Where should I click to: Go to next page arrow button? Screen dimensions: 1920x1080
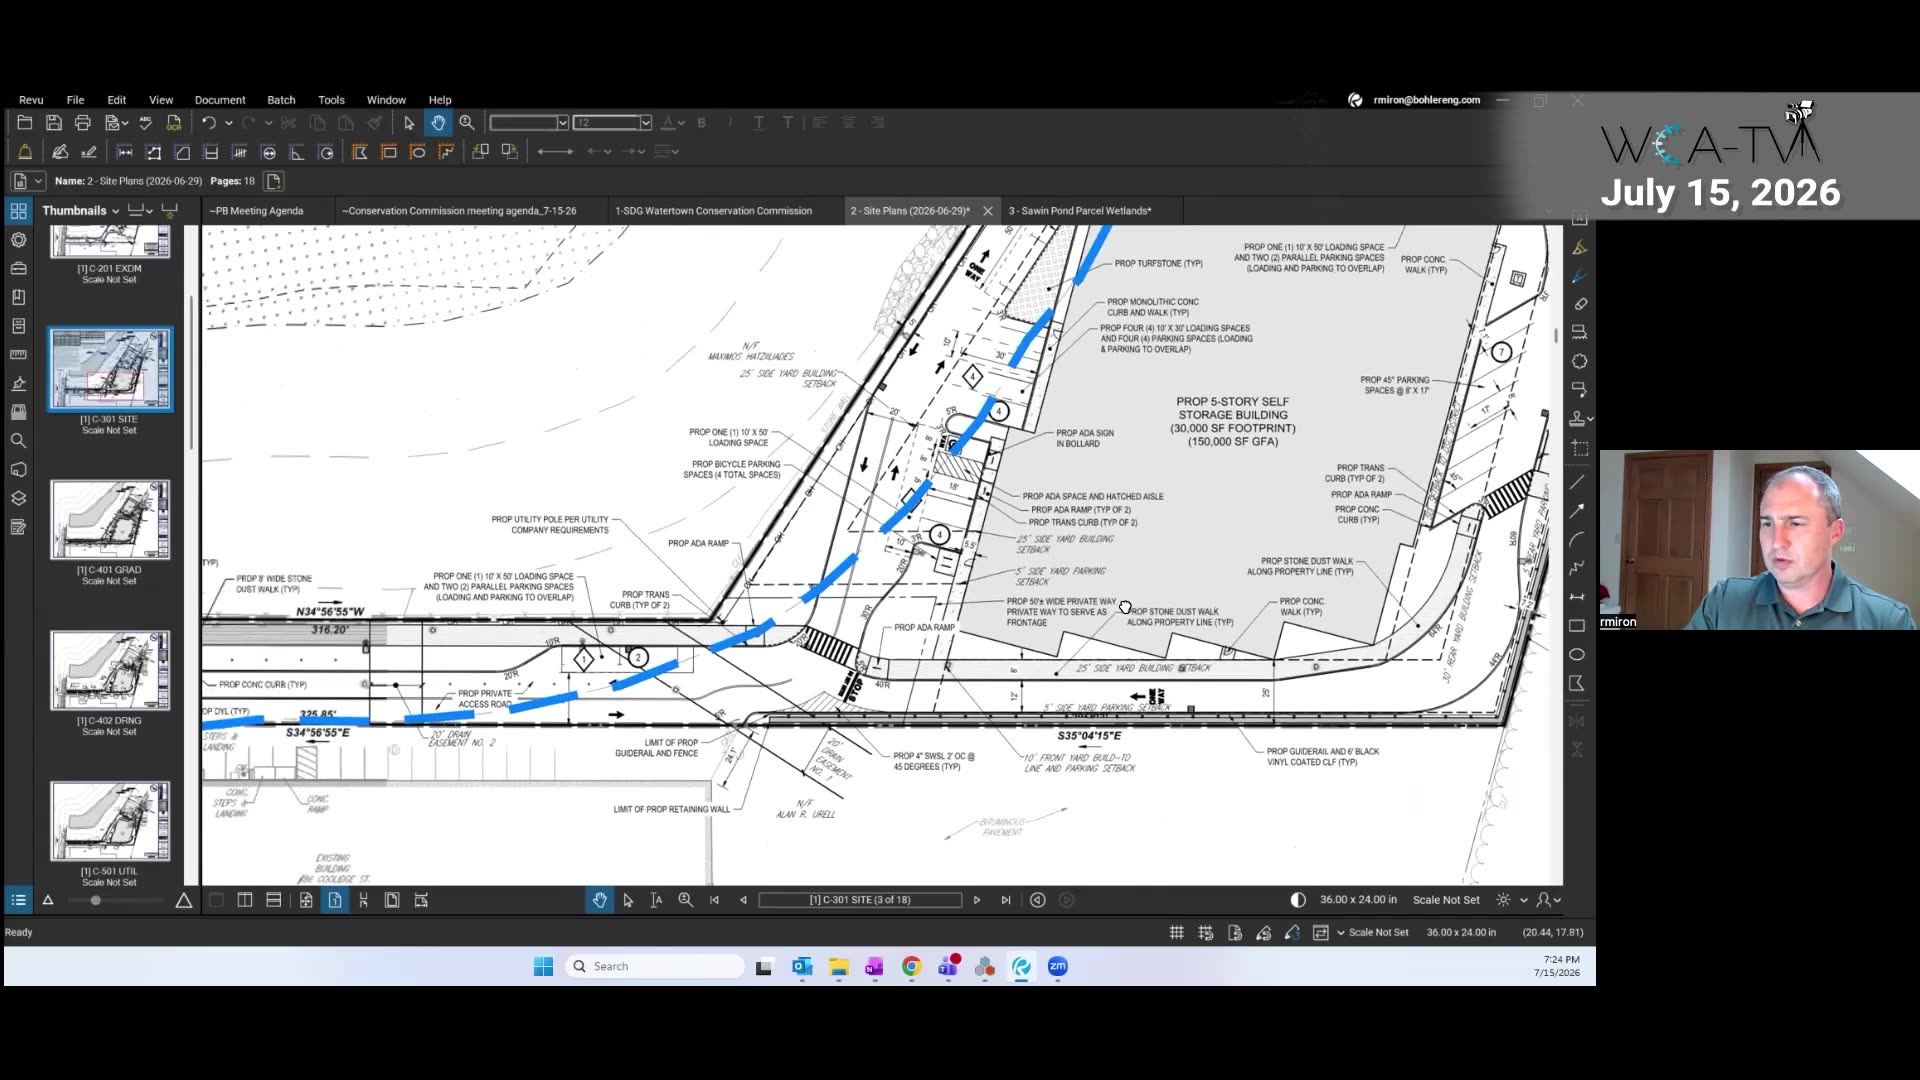pyautogui.click(x=977, y=900)
